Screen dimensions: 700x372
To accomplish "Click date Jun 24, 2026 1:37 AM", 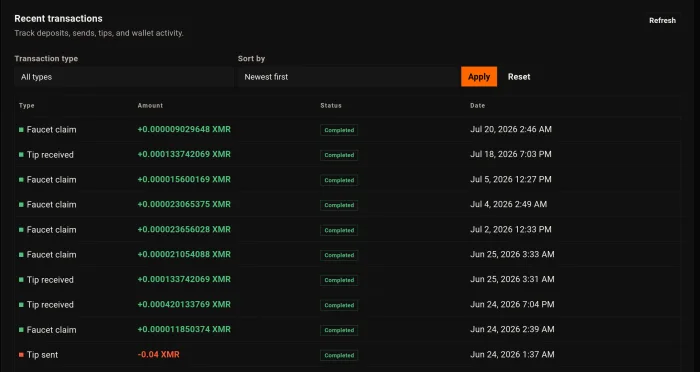I will [512, 355].
